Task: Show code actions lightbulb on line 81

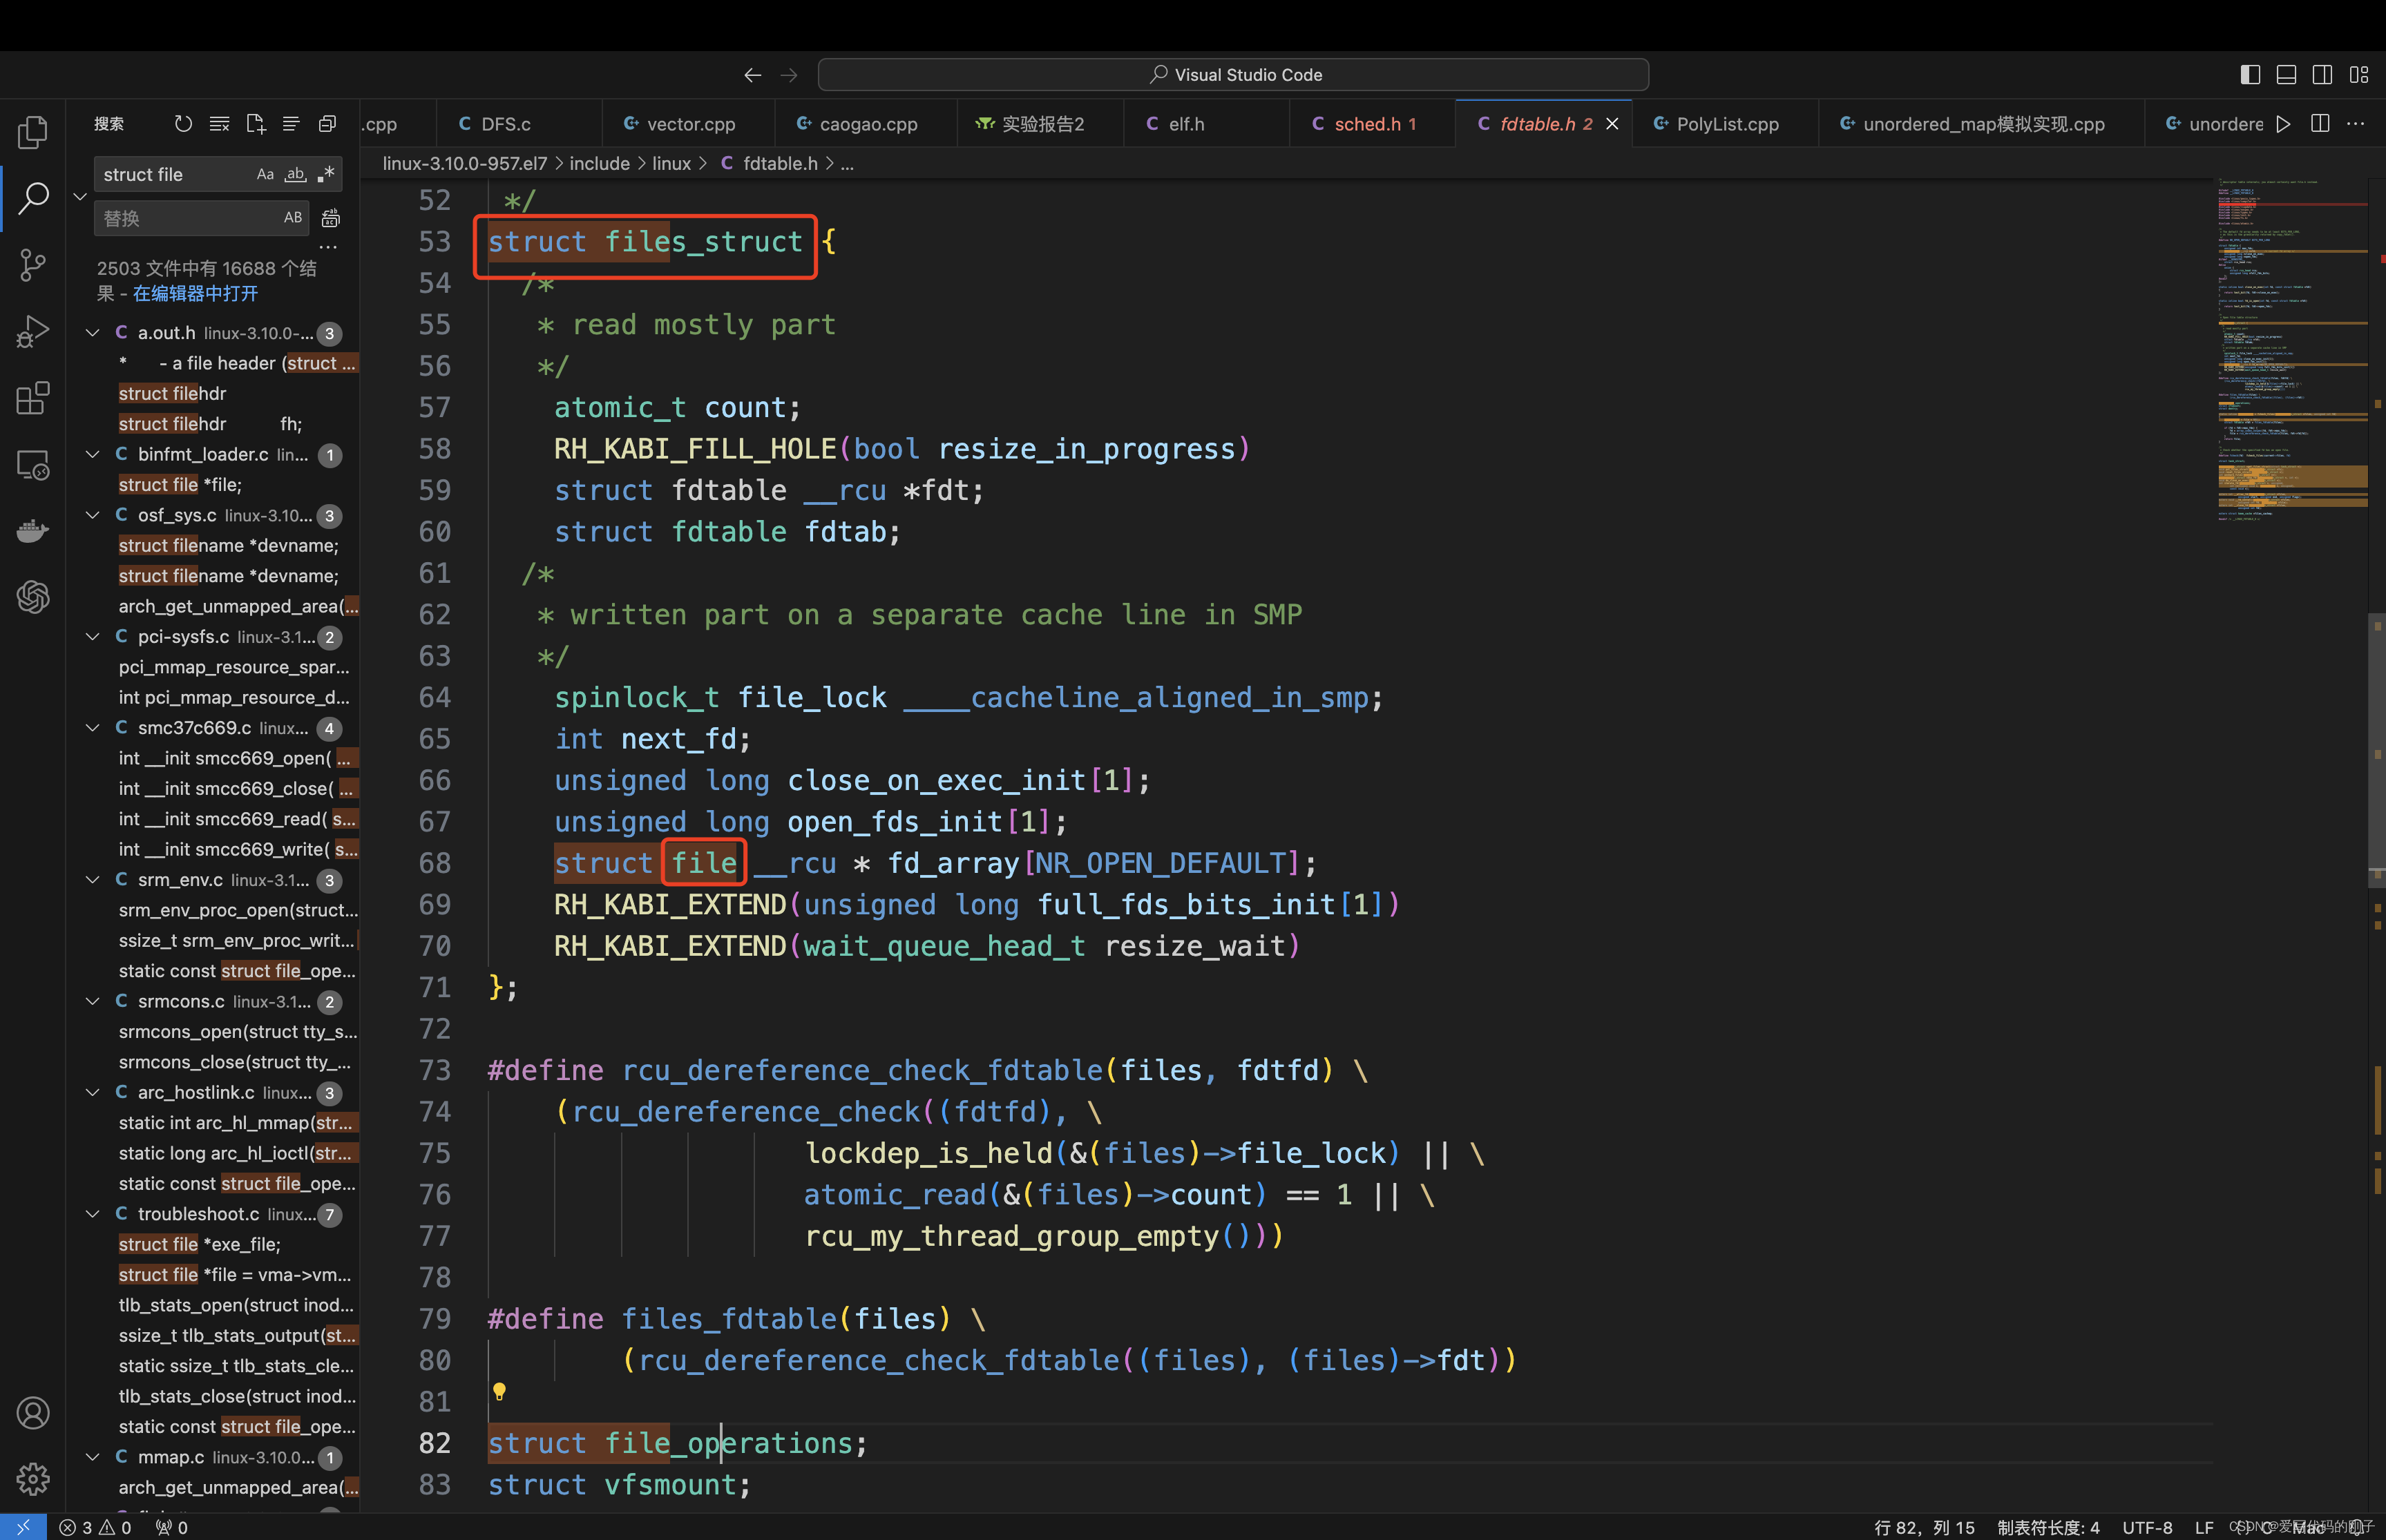Action: (499, 1391)
